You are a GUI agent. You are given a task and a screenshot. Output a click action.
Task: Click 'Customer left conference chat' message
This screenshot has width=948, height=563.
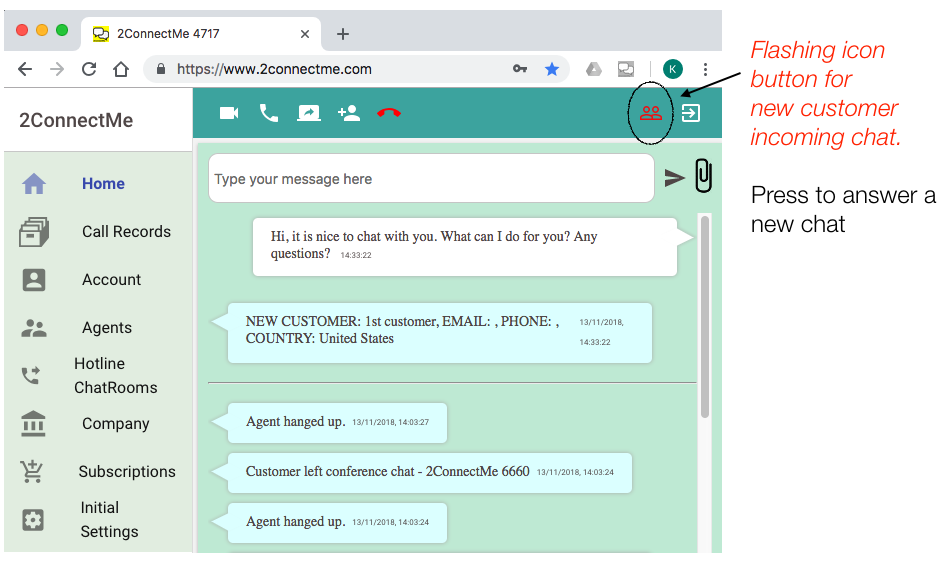pyautogui.click(x=429, y=472)
